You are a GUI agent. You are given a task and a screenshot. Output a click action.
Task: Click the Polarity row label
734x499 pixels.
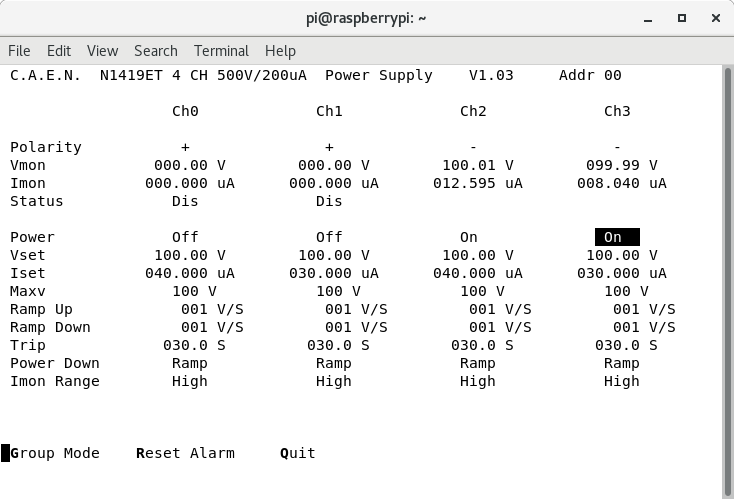coord(46,147)
